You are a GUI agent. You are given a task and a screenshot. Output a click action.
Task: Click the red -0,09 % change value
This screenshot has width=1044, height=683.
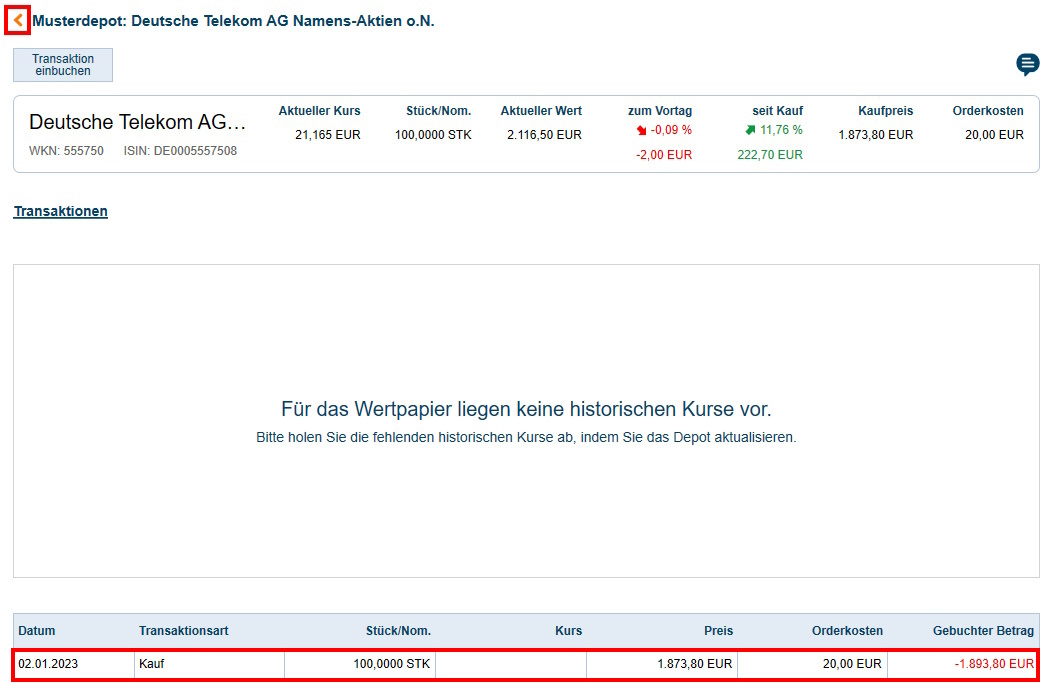[671, 130]
